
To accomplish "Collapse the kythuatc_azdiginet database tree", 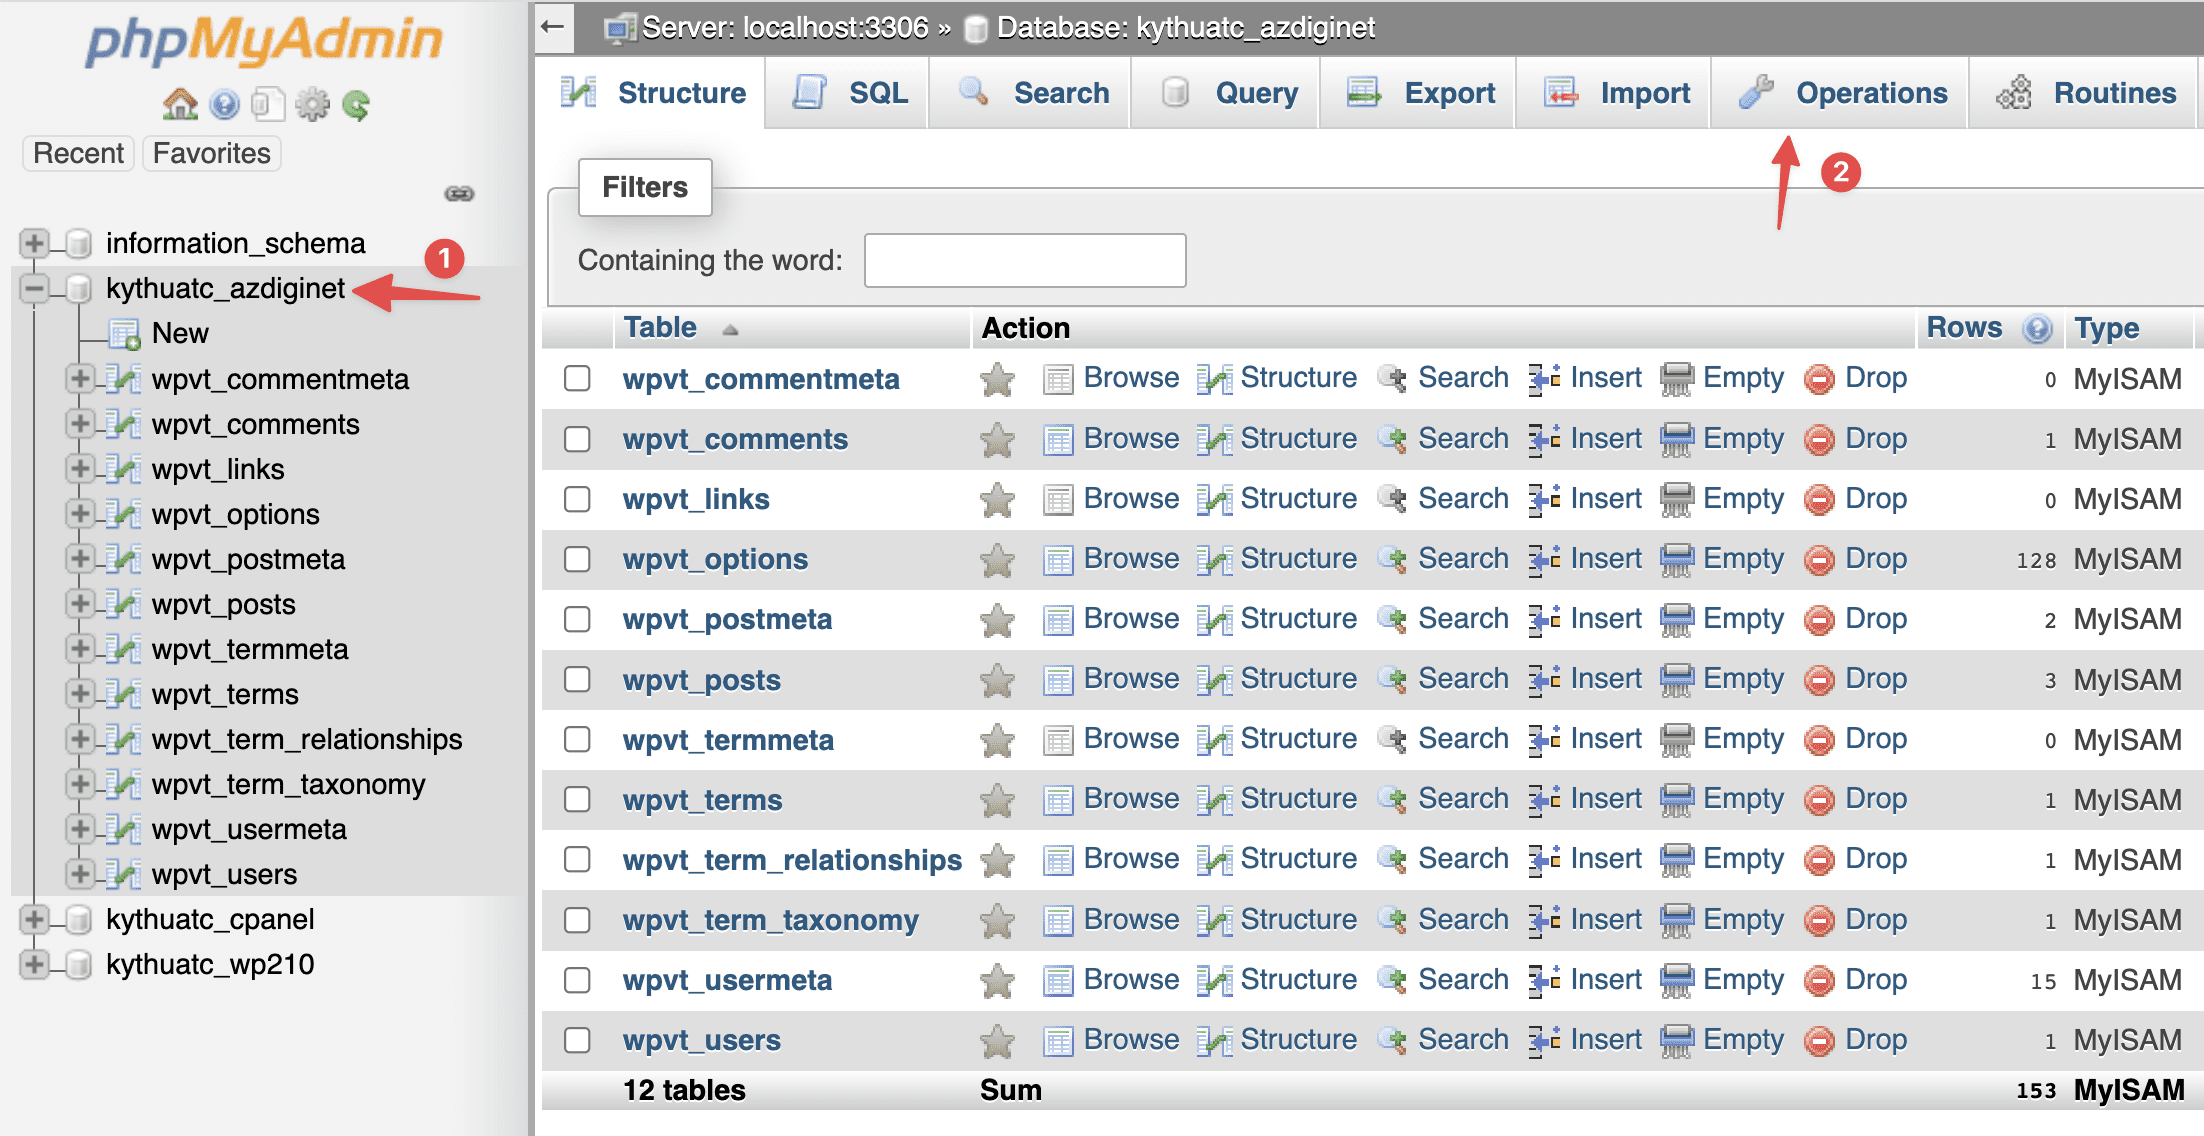I will [x=33, y=289].
